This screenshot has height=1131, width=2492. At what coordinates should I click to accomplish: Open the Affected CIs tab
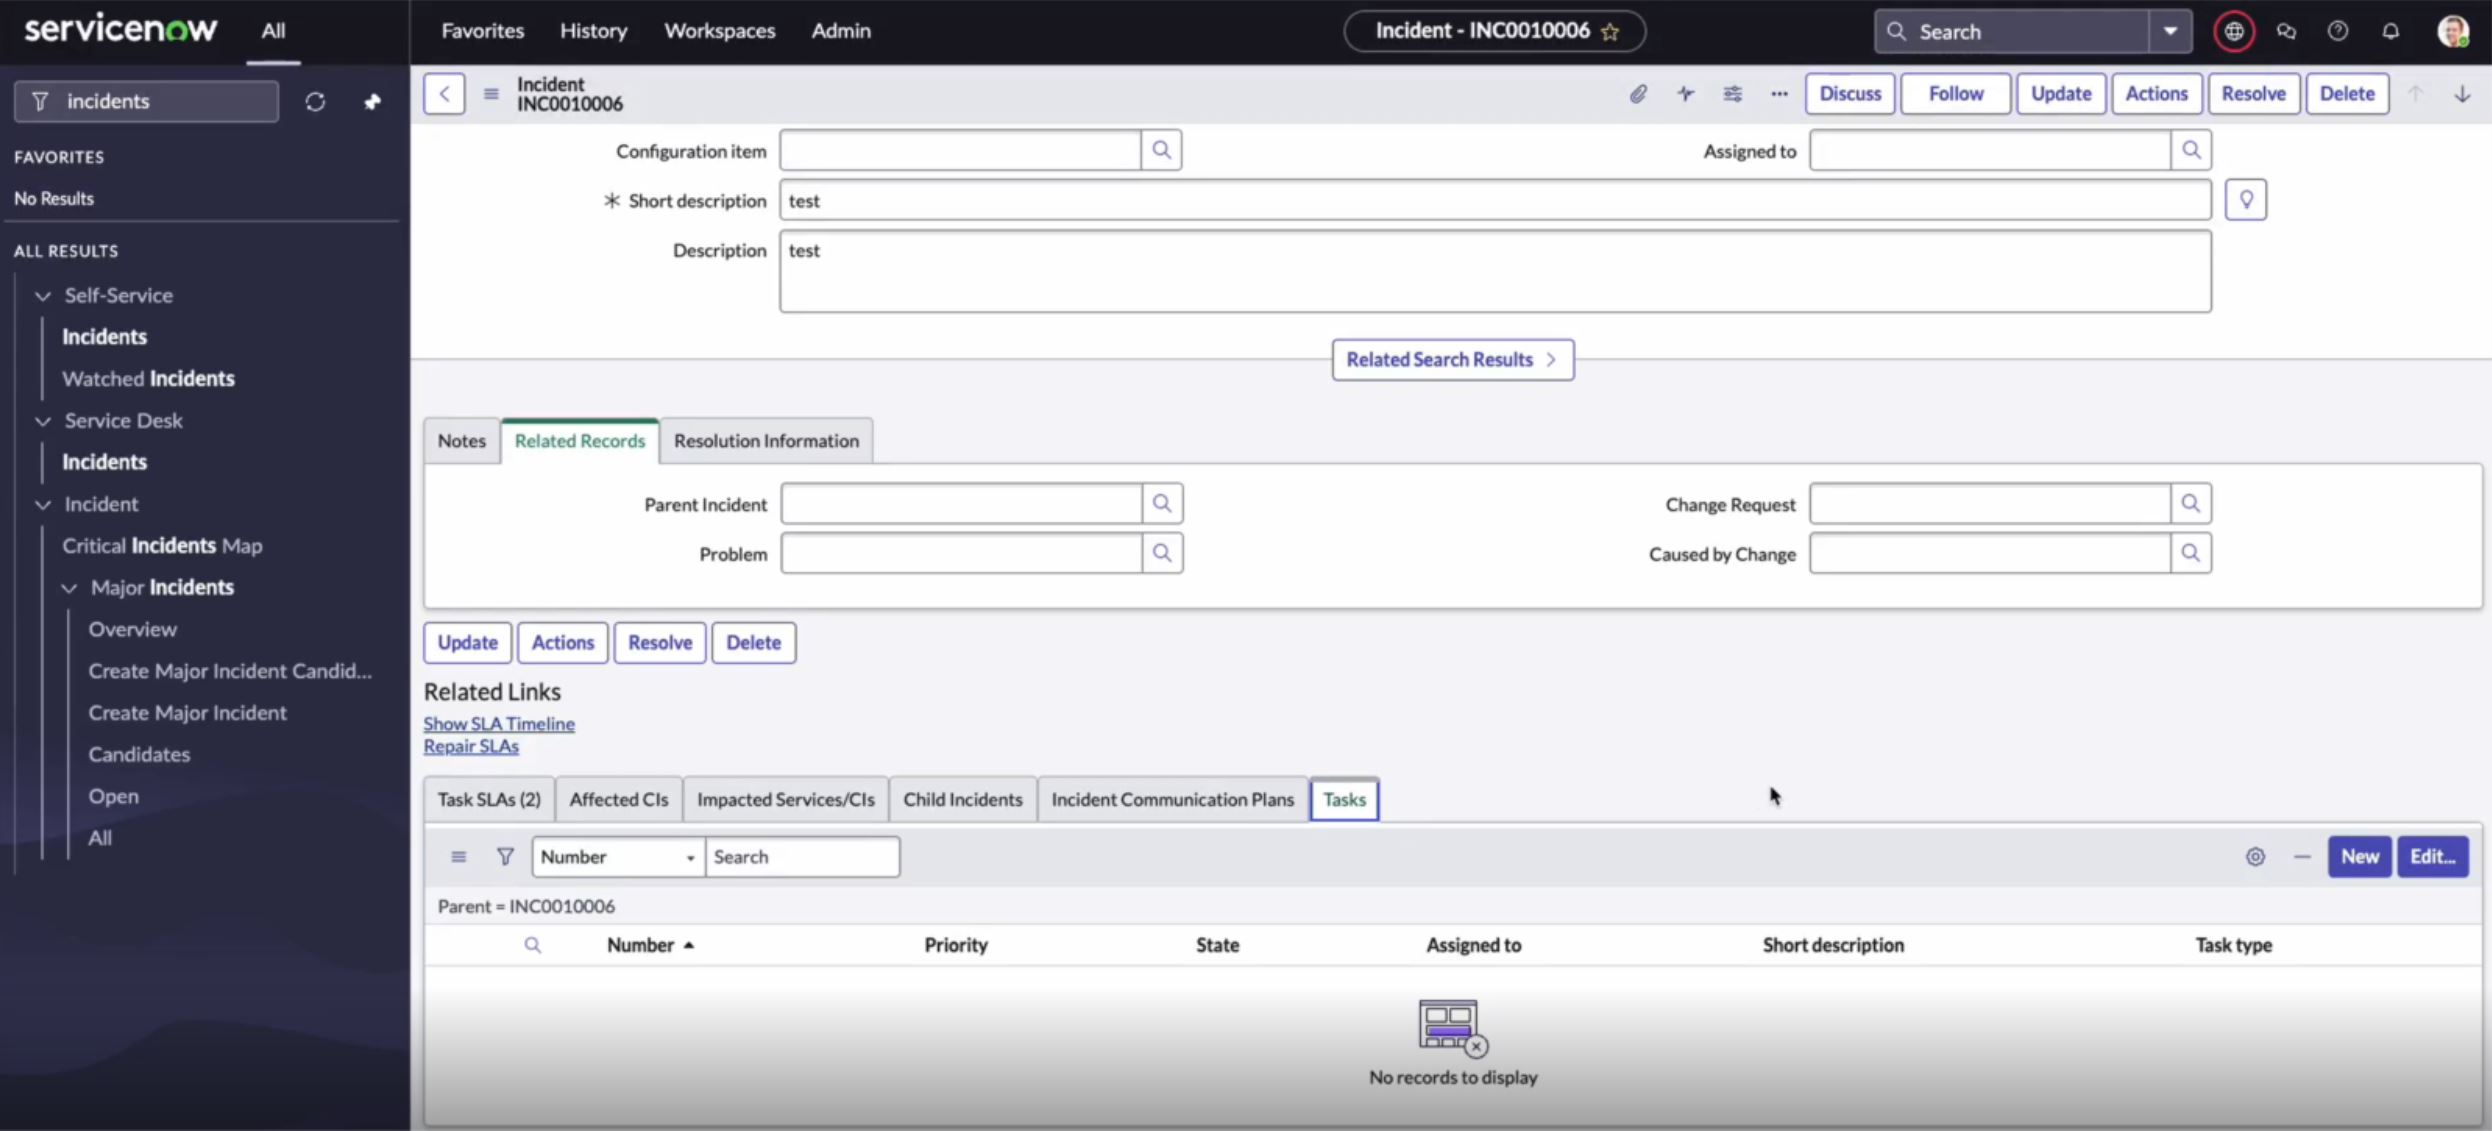pyautogui.click(x=619, y=799)
